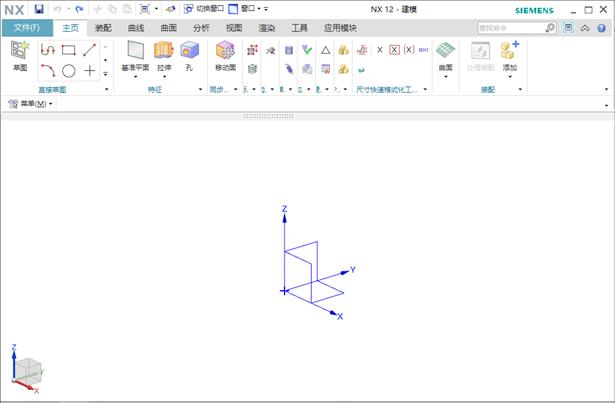Viewport: 615px width, 403px height.
Task: Select the Circle sketch tool
Action: pyautogui.click(x=68, y=71)
